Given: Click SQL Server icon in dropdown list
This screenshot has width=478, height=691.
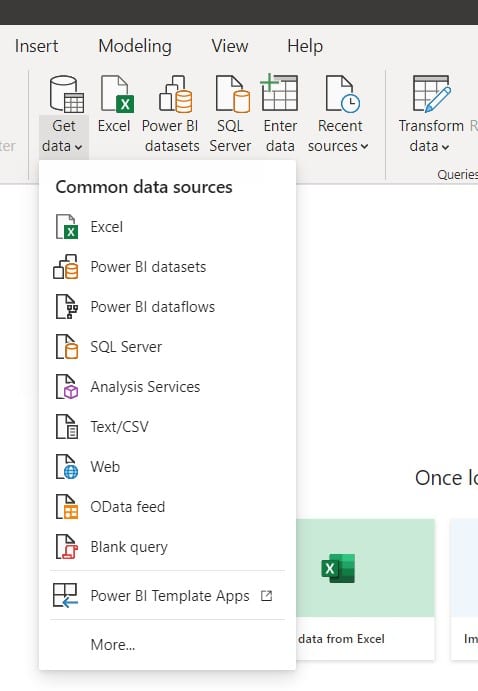Looking at the screenshot, I should (67, 347).
